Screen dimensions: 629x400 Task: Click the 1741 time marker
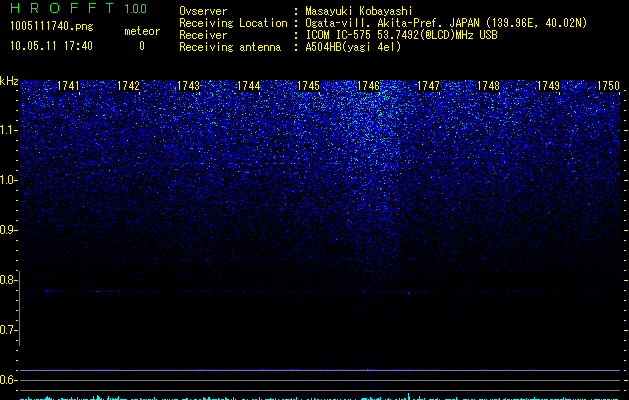pos(68,86)
